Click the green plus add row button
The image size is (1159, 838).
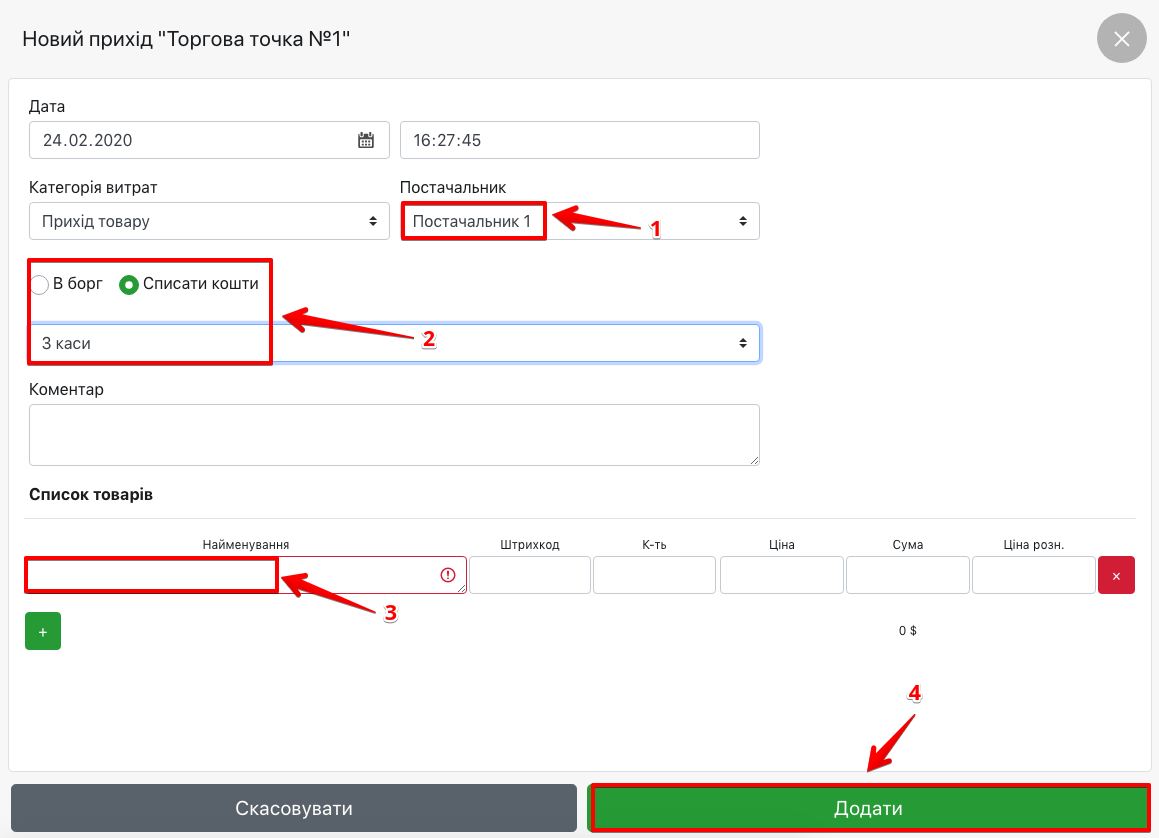[x=43, y=631]
